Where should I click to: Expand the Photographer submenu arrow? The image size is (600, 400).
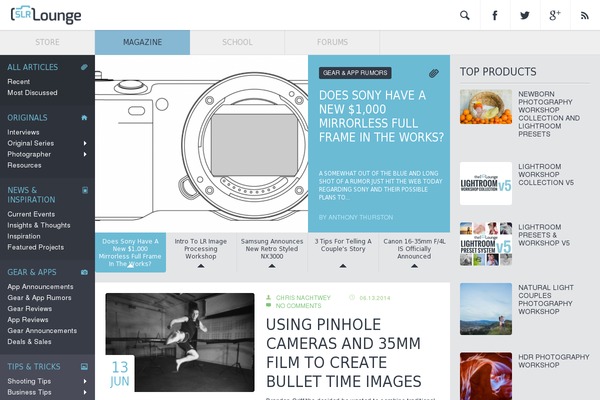coord(85,154)
